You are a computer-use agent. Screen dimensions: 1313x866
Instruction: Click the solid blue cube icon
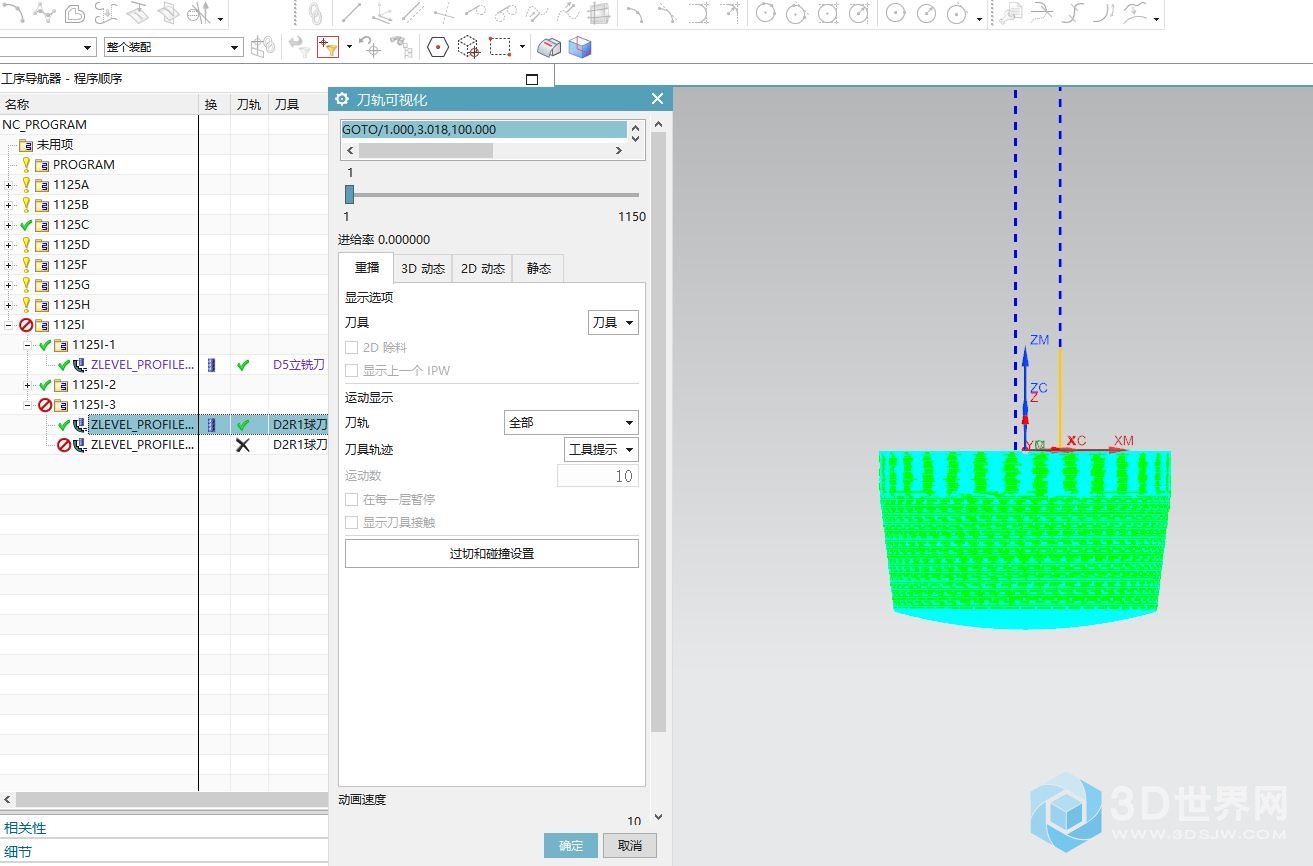(x=580, y=46)
